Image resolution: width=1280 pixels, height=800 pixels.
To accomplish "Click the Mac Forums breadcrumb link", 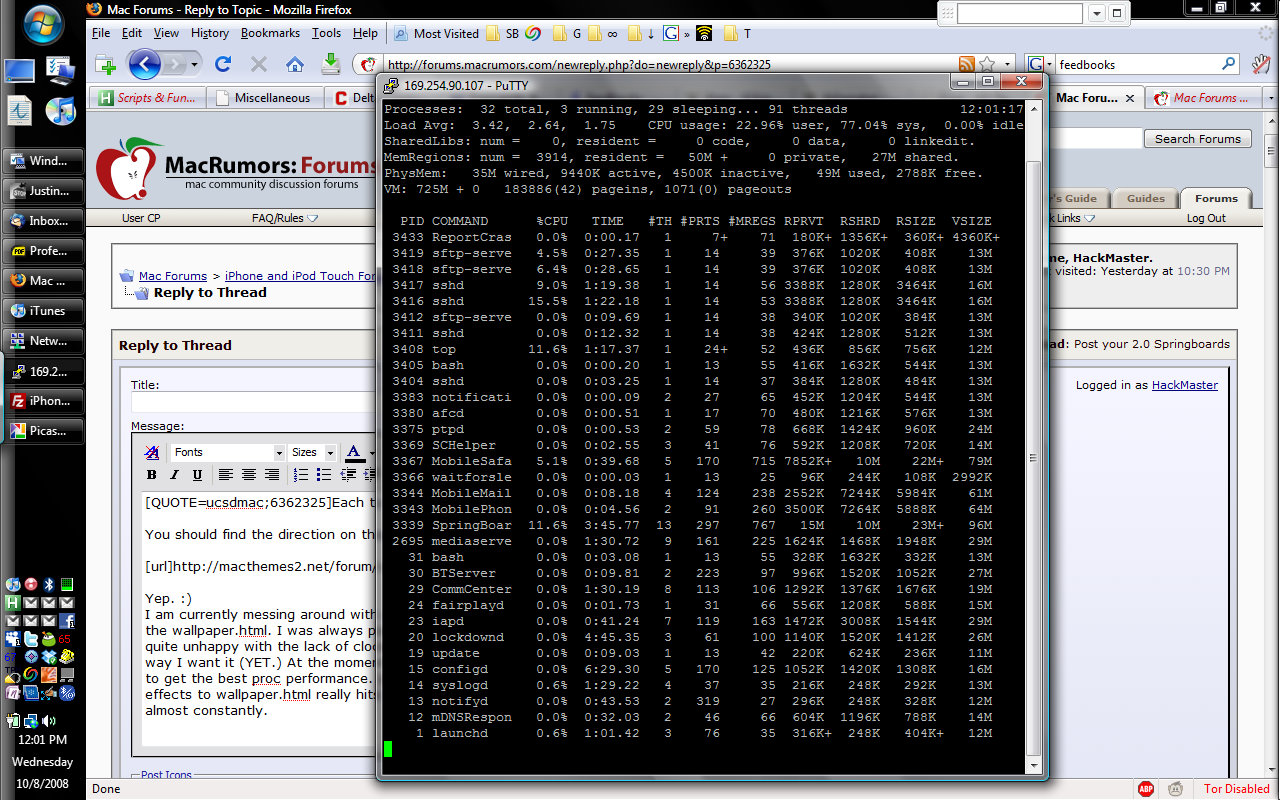I will click(173, 276).
